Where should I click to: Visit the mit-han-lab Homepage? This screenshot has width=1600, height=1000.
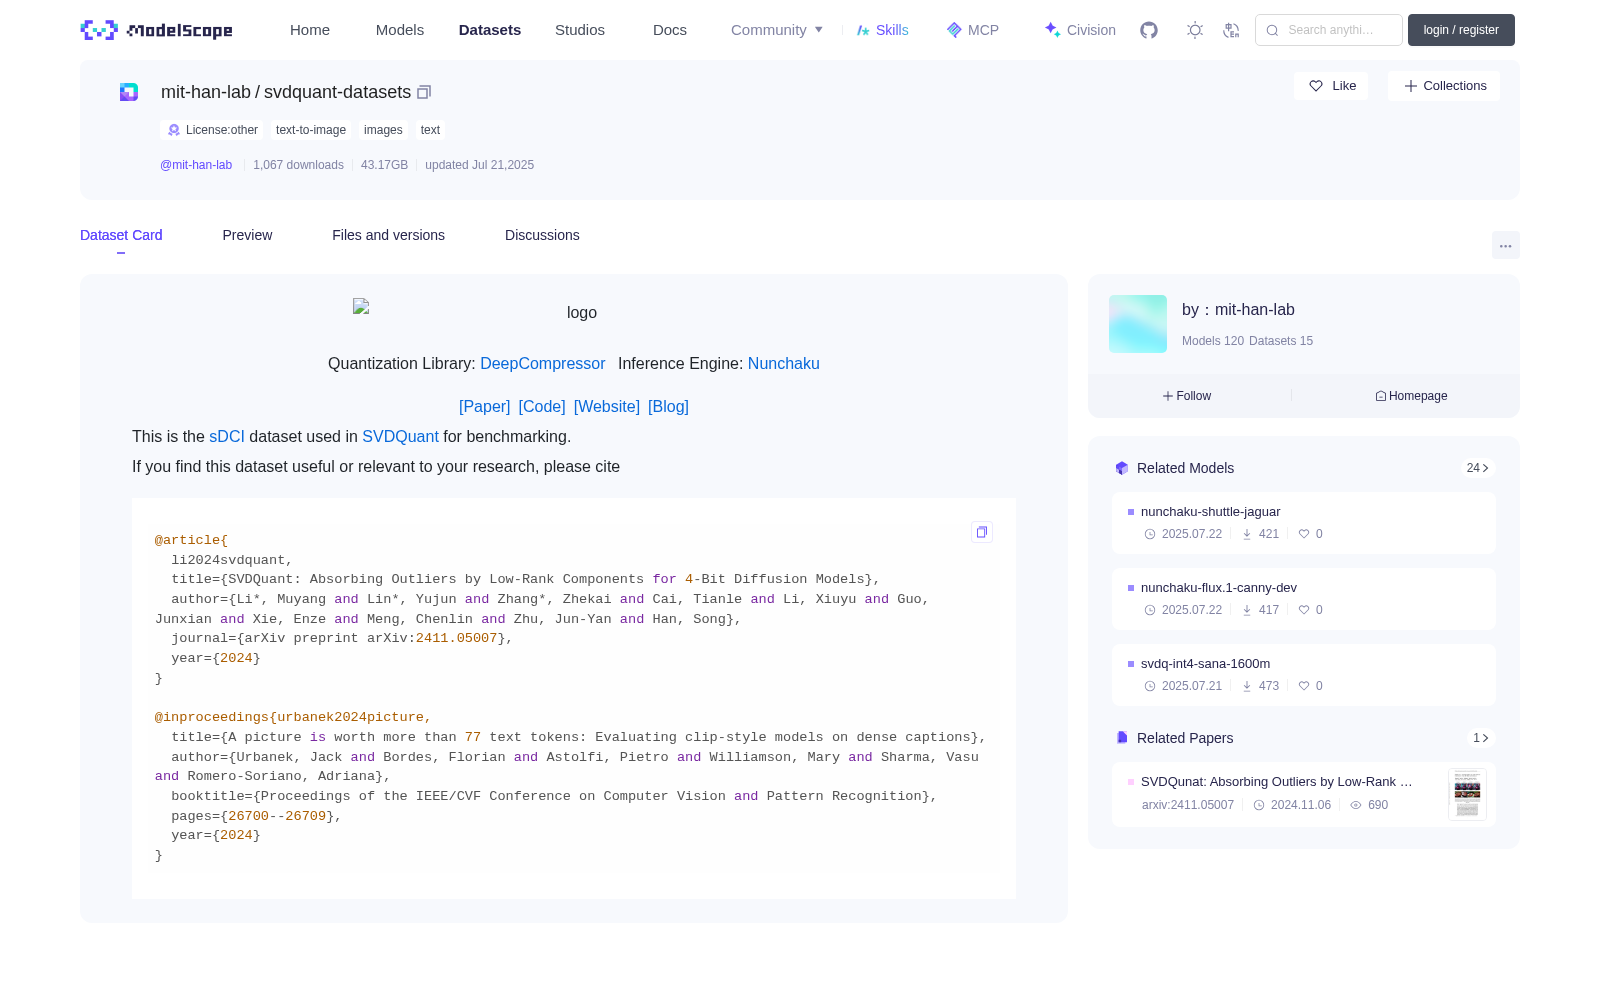pos(1411,396)
